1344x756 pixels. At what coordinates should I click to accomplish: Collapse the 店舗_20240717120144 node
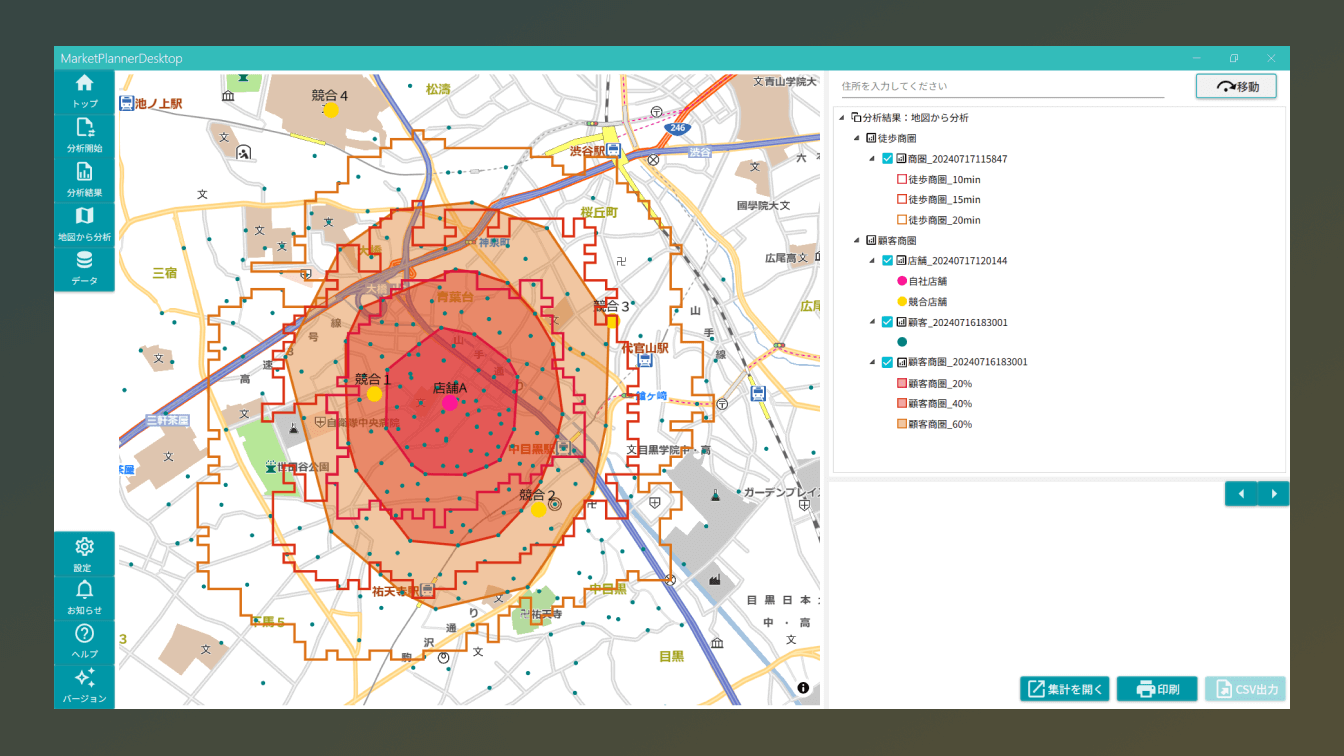pyautogui.click(x=873, y=261)
